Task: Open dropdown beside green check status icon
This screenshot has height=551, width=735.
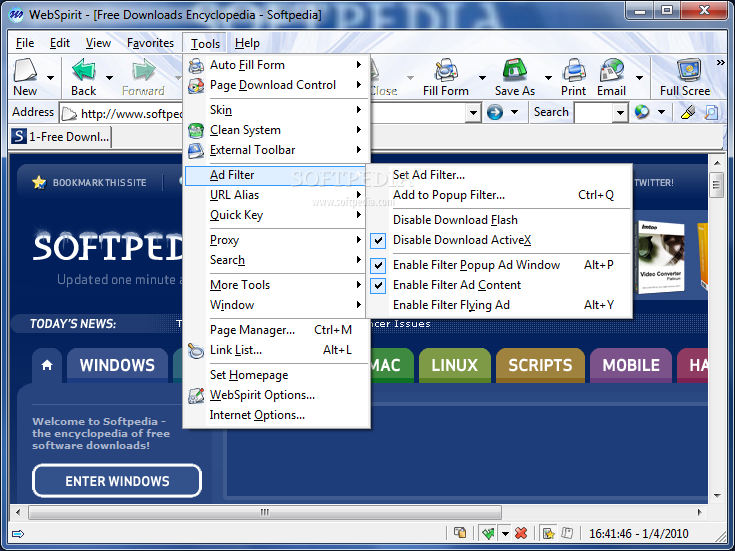Action: [505, 533]
